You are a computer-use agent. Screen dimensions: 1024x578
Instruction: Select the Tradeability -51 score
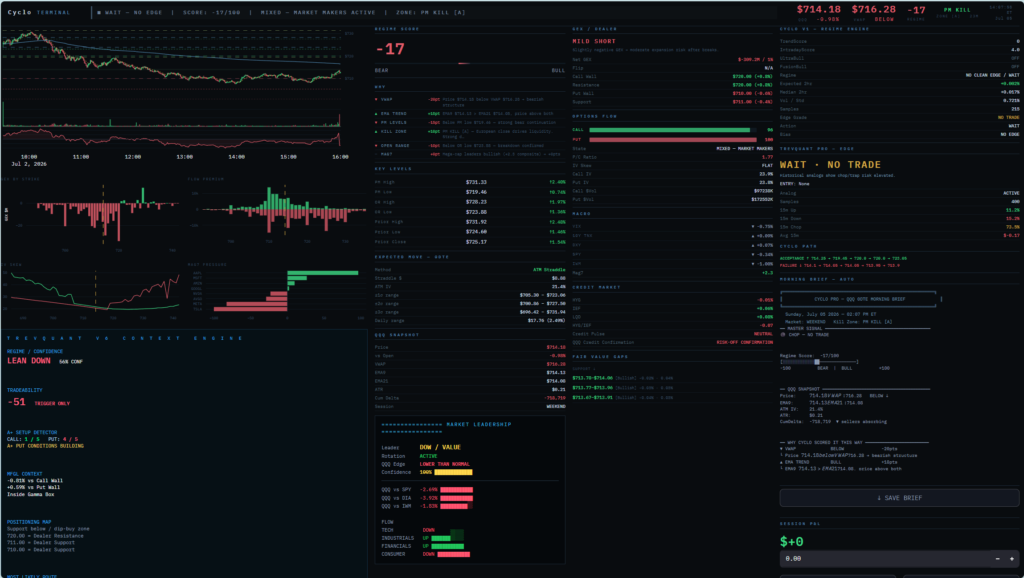16,402
